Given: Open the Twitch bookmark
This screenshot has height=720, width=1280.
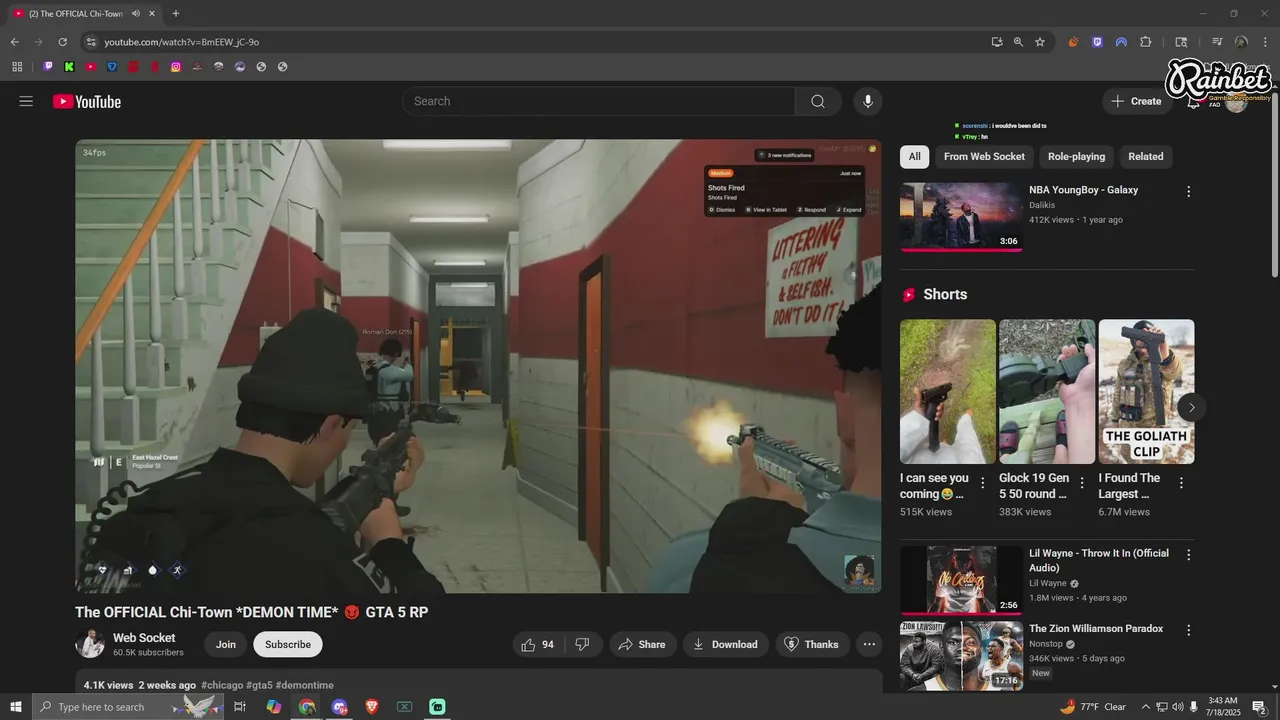Looking at the screenshot, I should tap(47, 67).
